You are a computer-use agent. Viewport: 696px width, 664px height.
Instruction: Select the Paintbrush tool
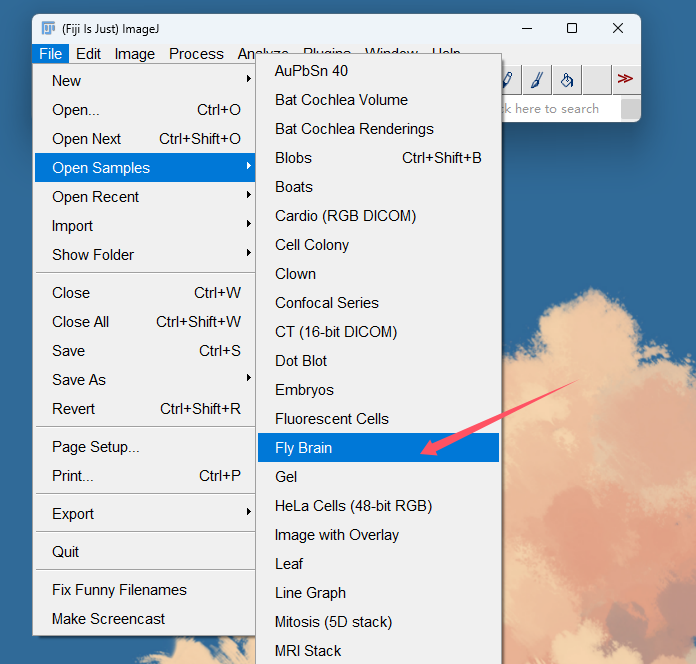click(537, 79)
